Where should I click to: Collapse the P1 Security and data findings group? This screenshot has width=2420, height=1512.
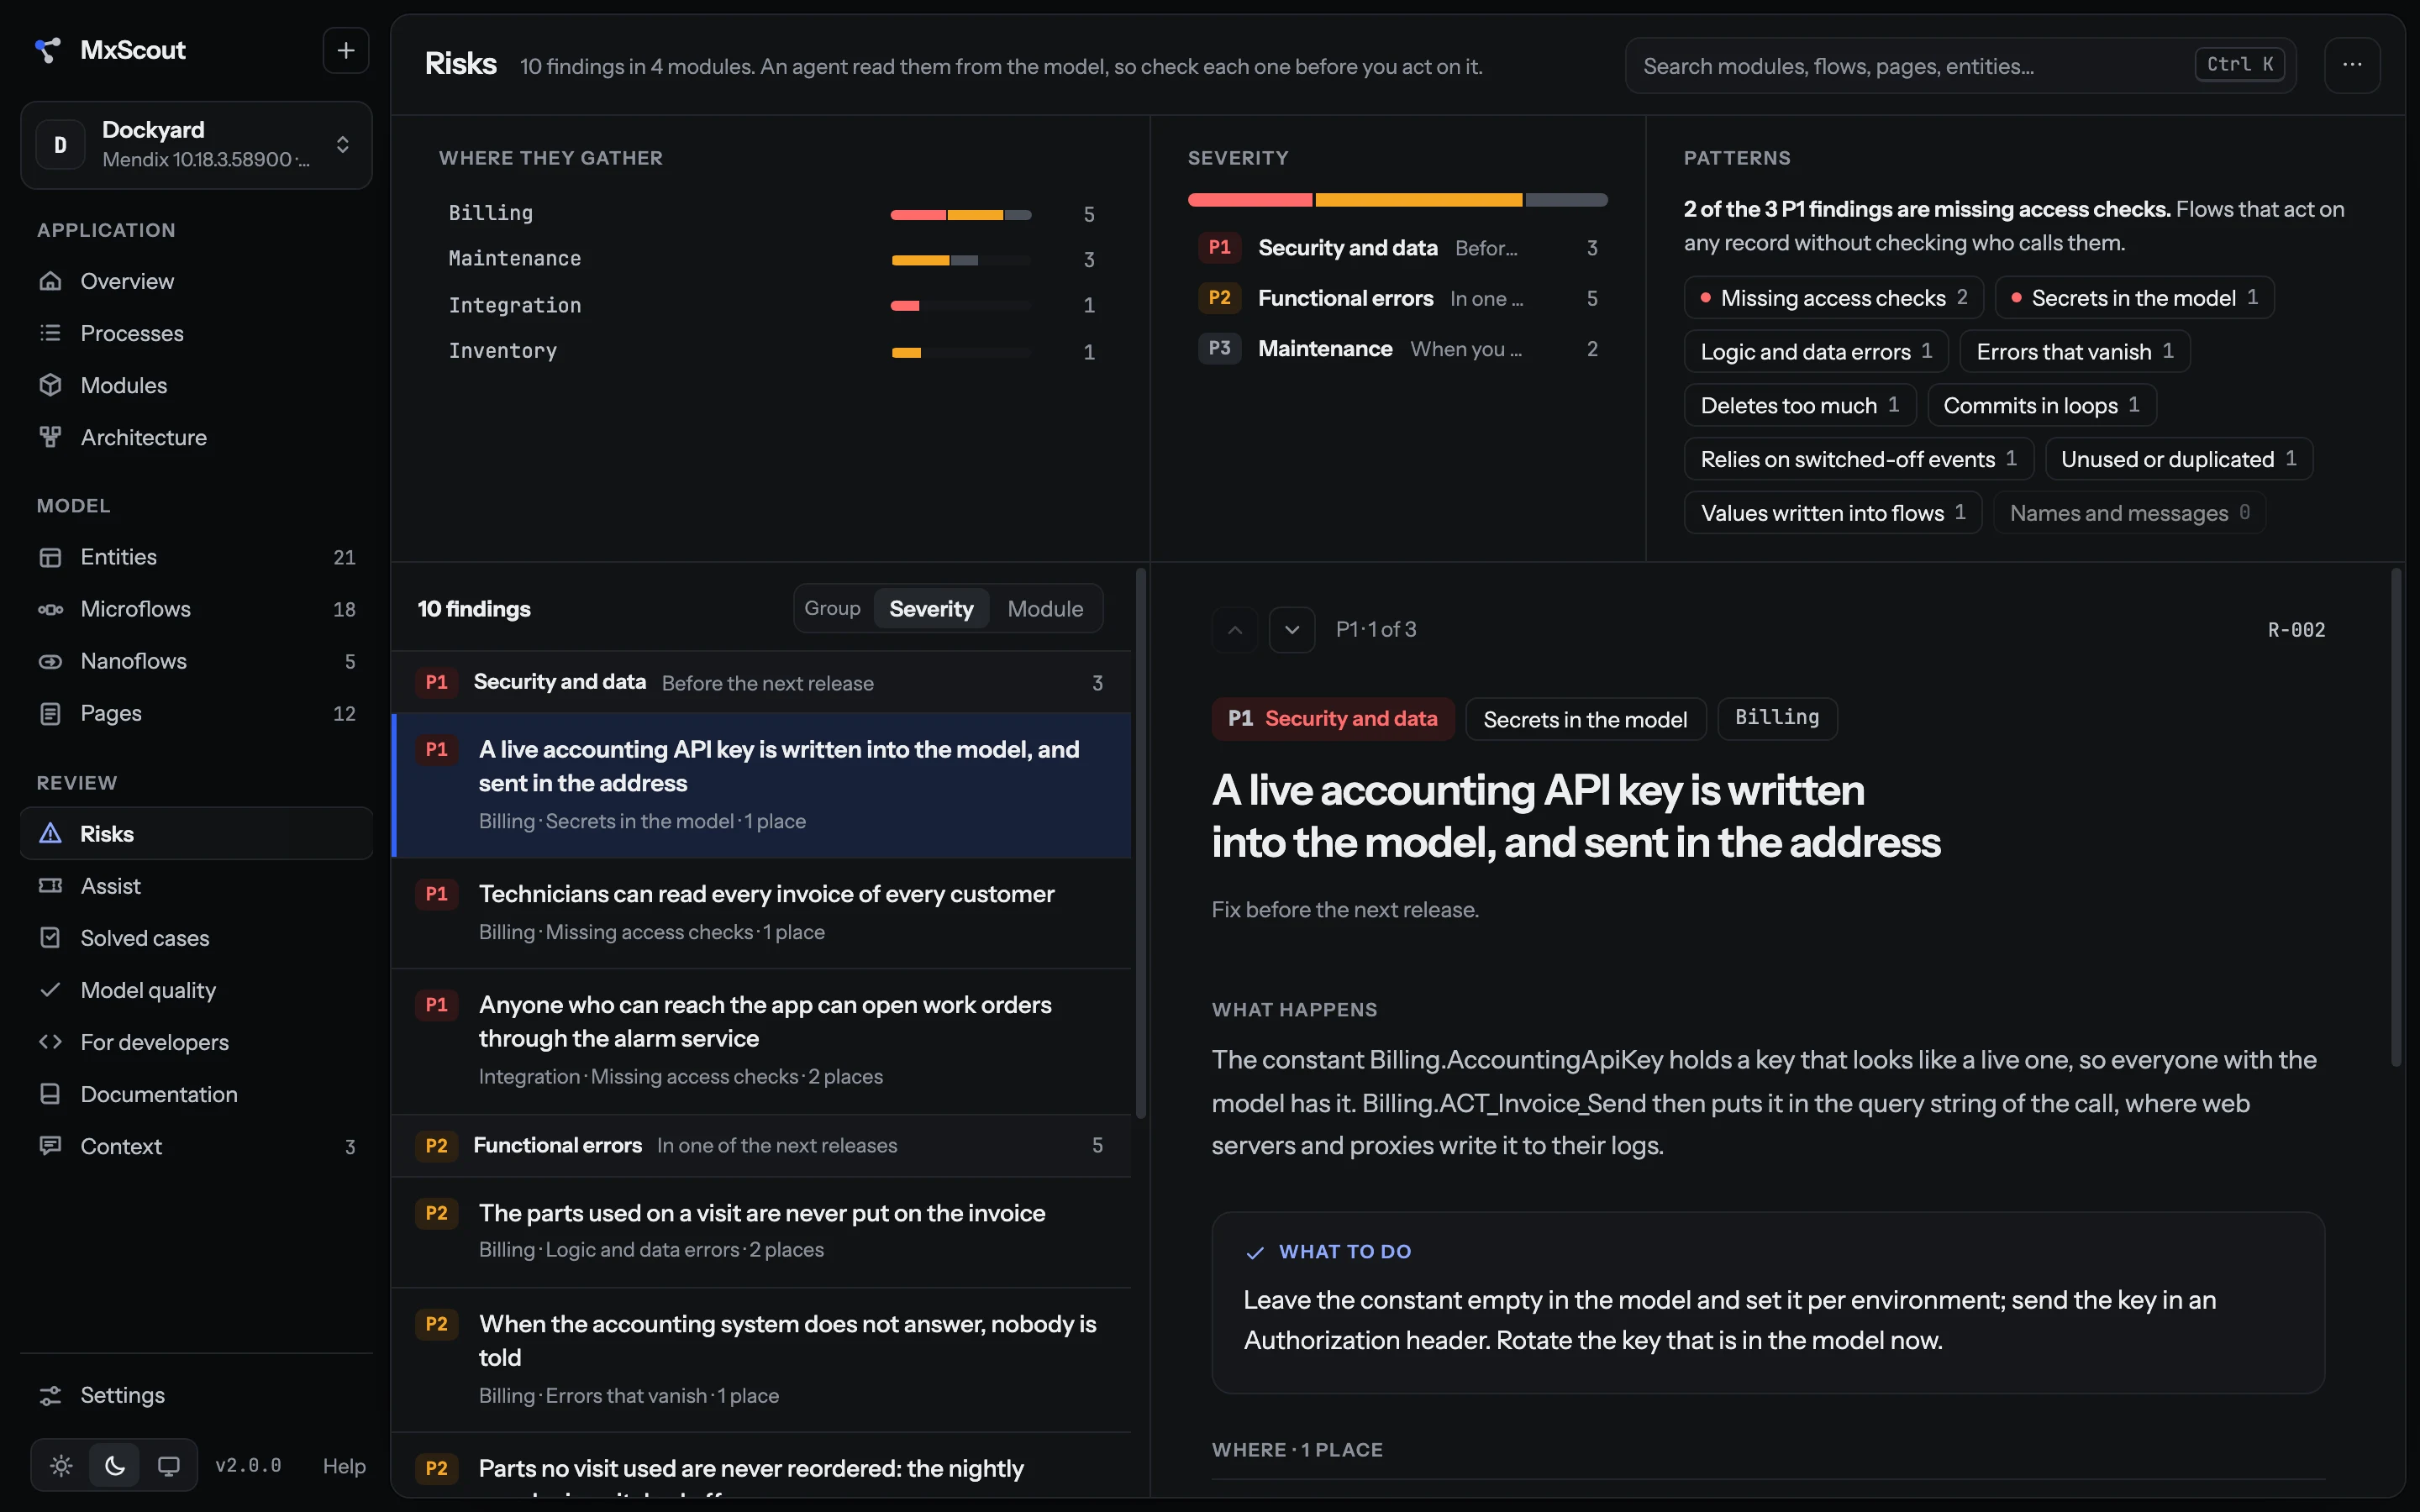point(761,683)
